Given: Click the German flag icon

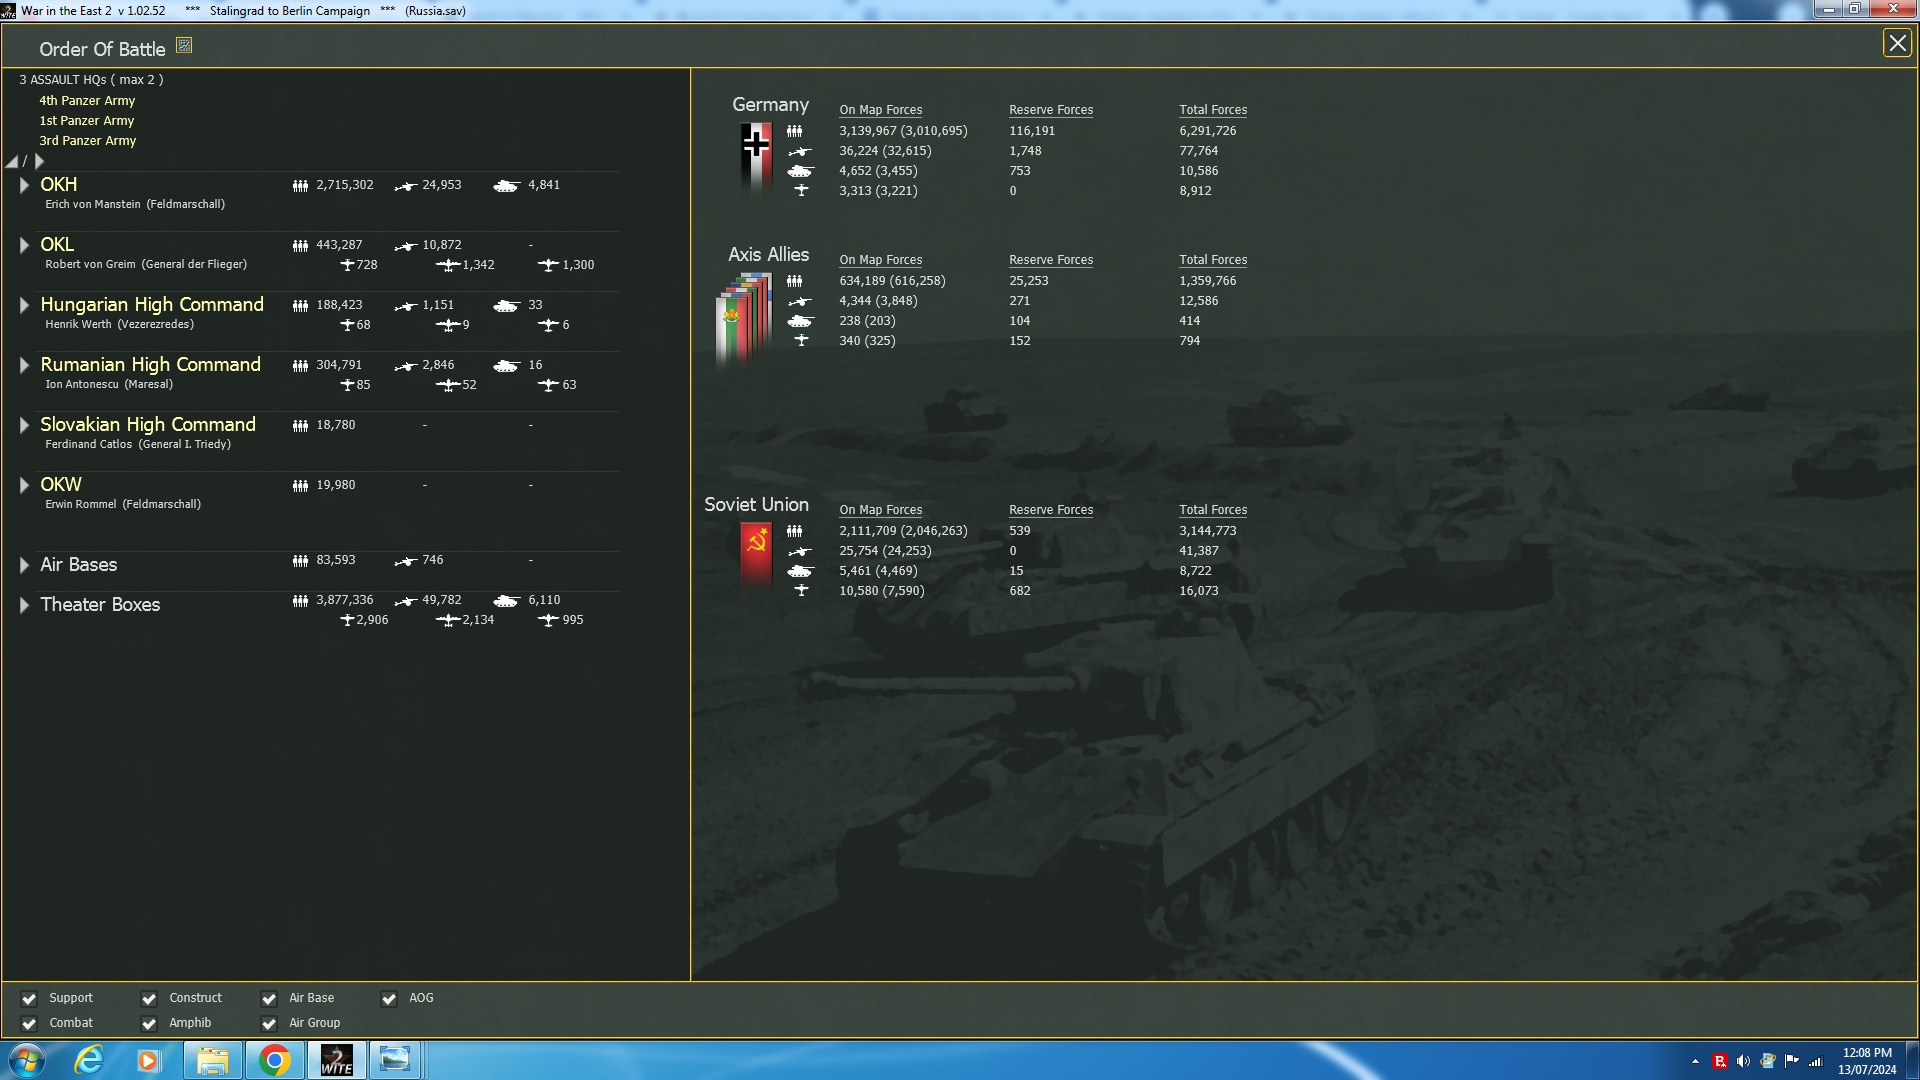Looking at the screenshot, I should (x=756, y=155).
